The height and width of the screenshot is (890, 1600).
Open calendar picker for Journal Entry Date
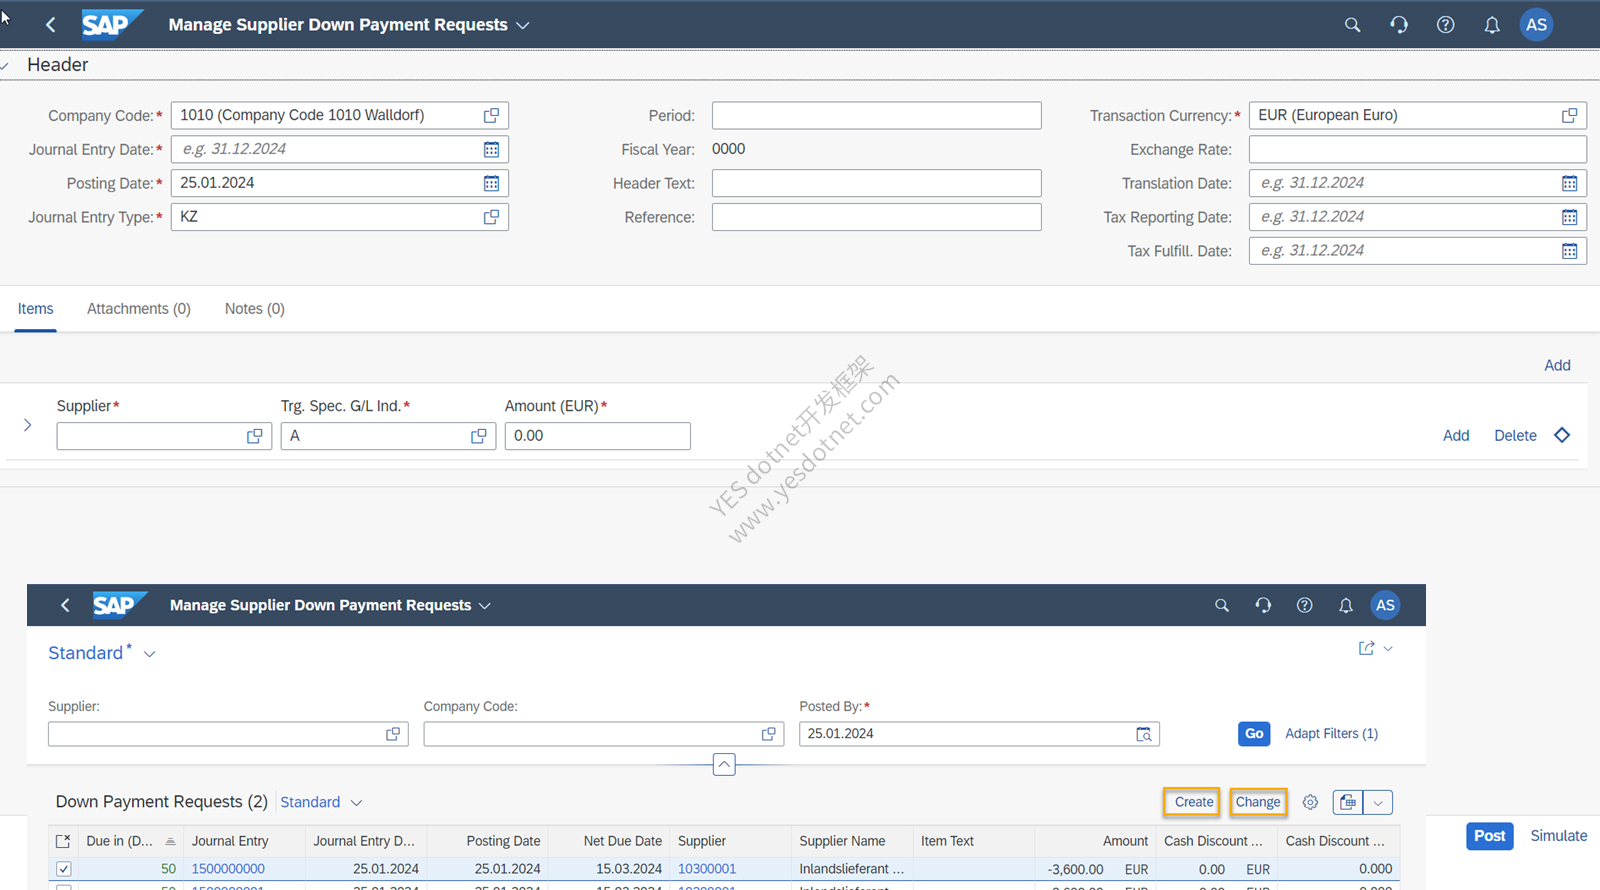point(491,150)
